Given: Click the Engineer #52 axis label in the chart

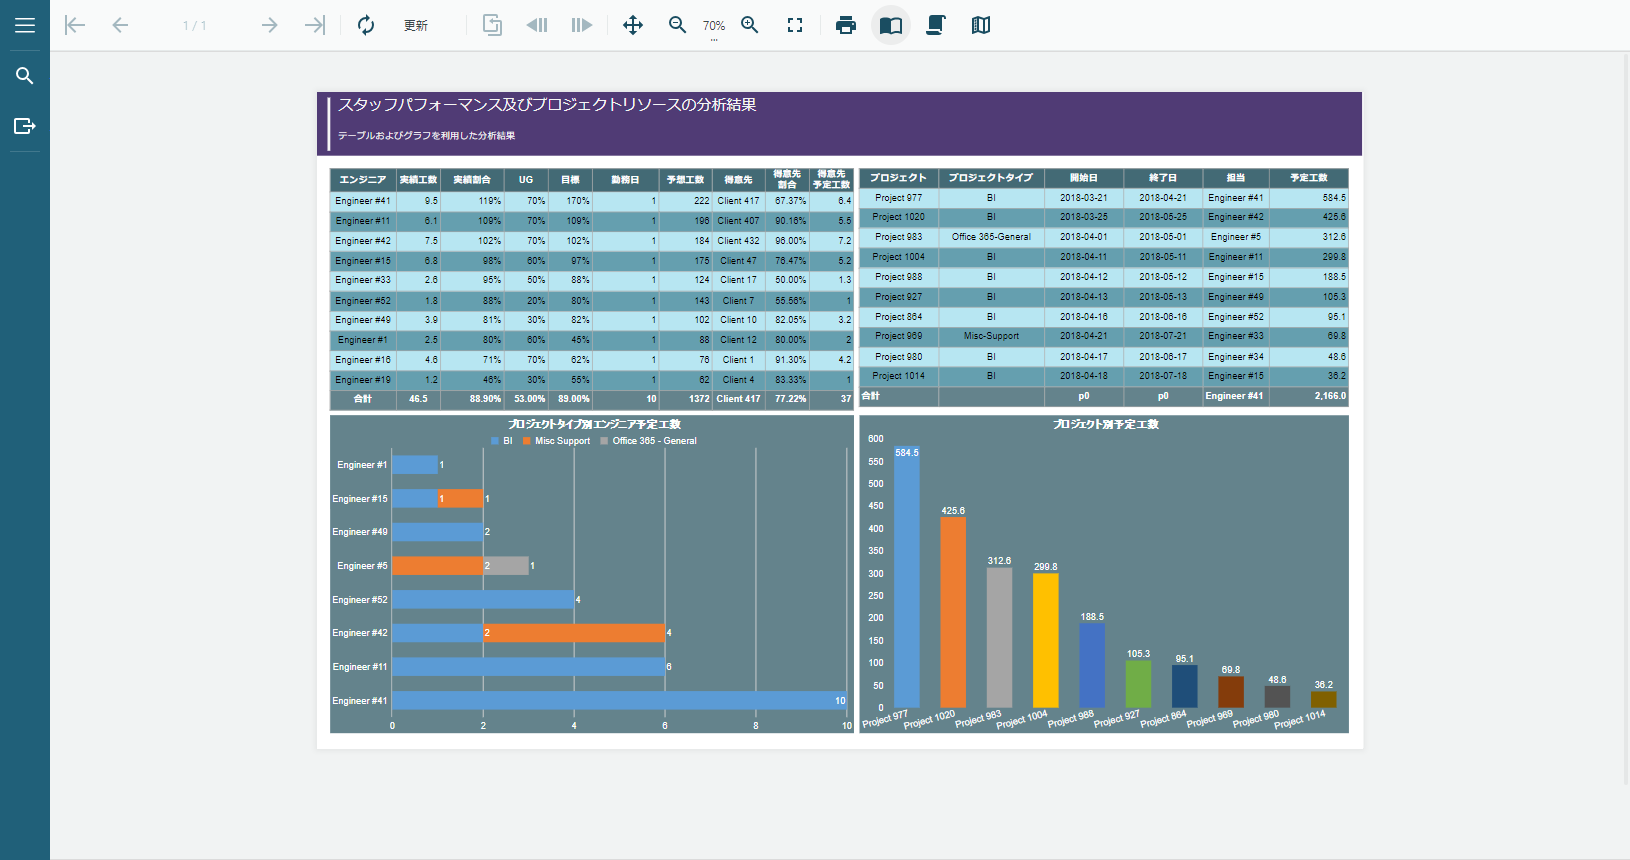Looking at the screenshot, I should 360,600.
